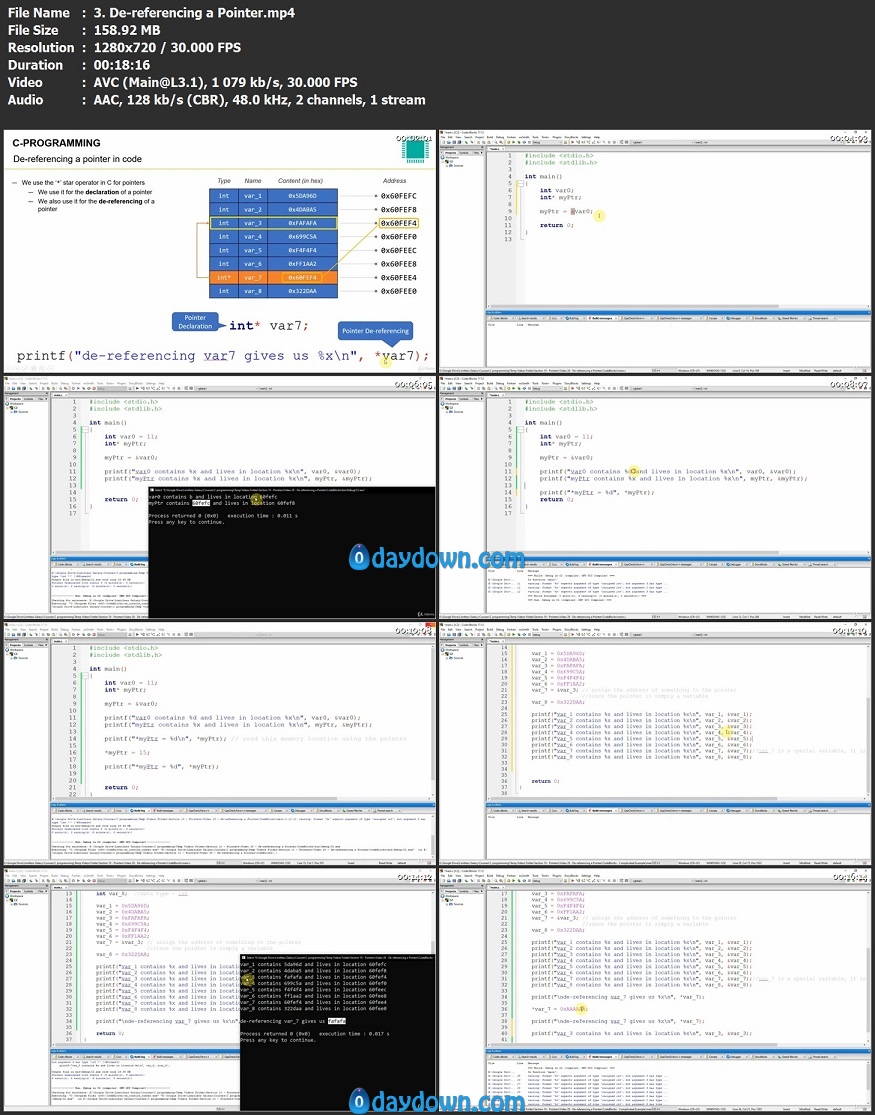Image resolution: width=875 pixels, height=1115 pixels.
Task: Click the 'int* var7;' declaration text on the slide
Action: [x=269, y=325]
